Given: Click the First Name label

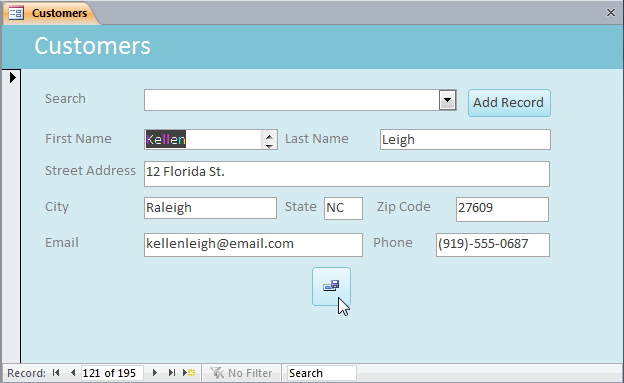Looking at the screenshot, I should pos(78,139).
